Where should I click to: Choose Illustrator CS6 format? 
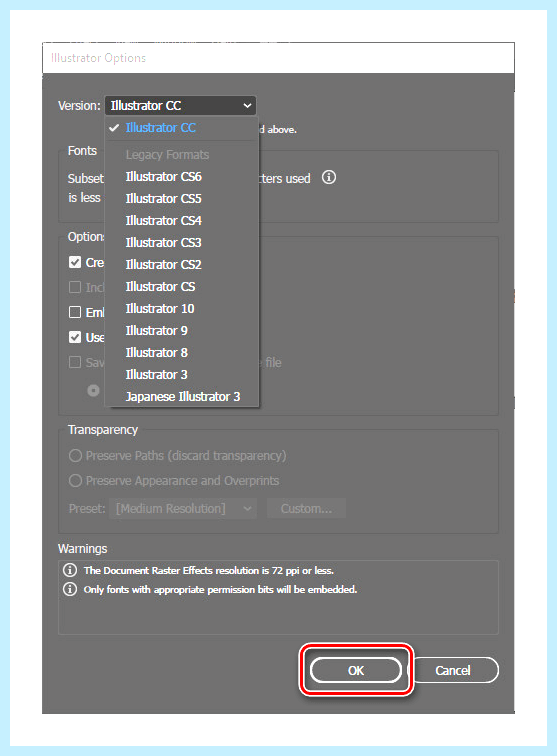(182, 176)
